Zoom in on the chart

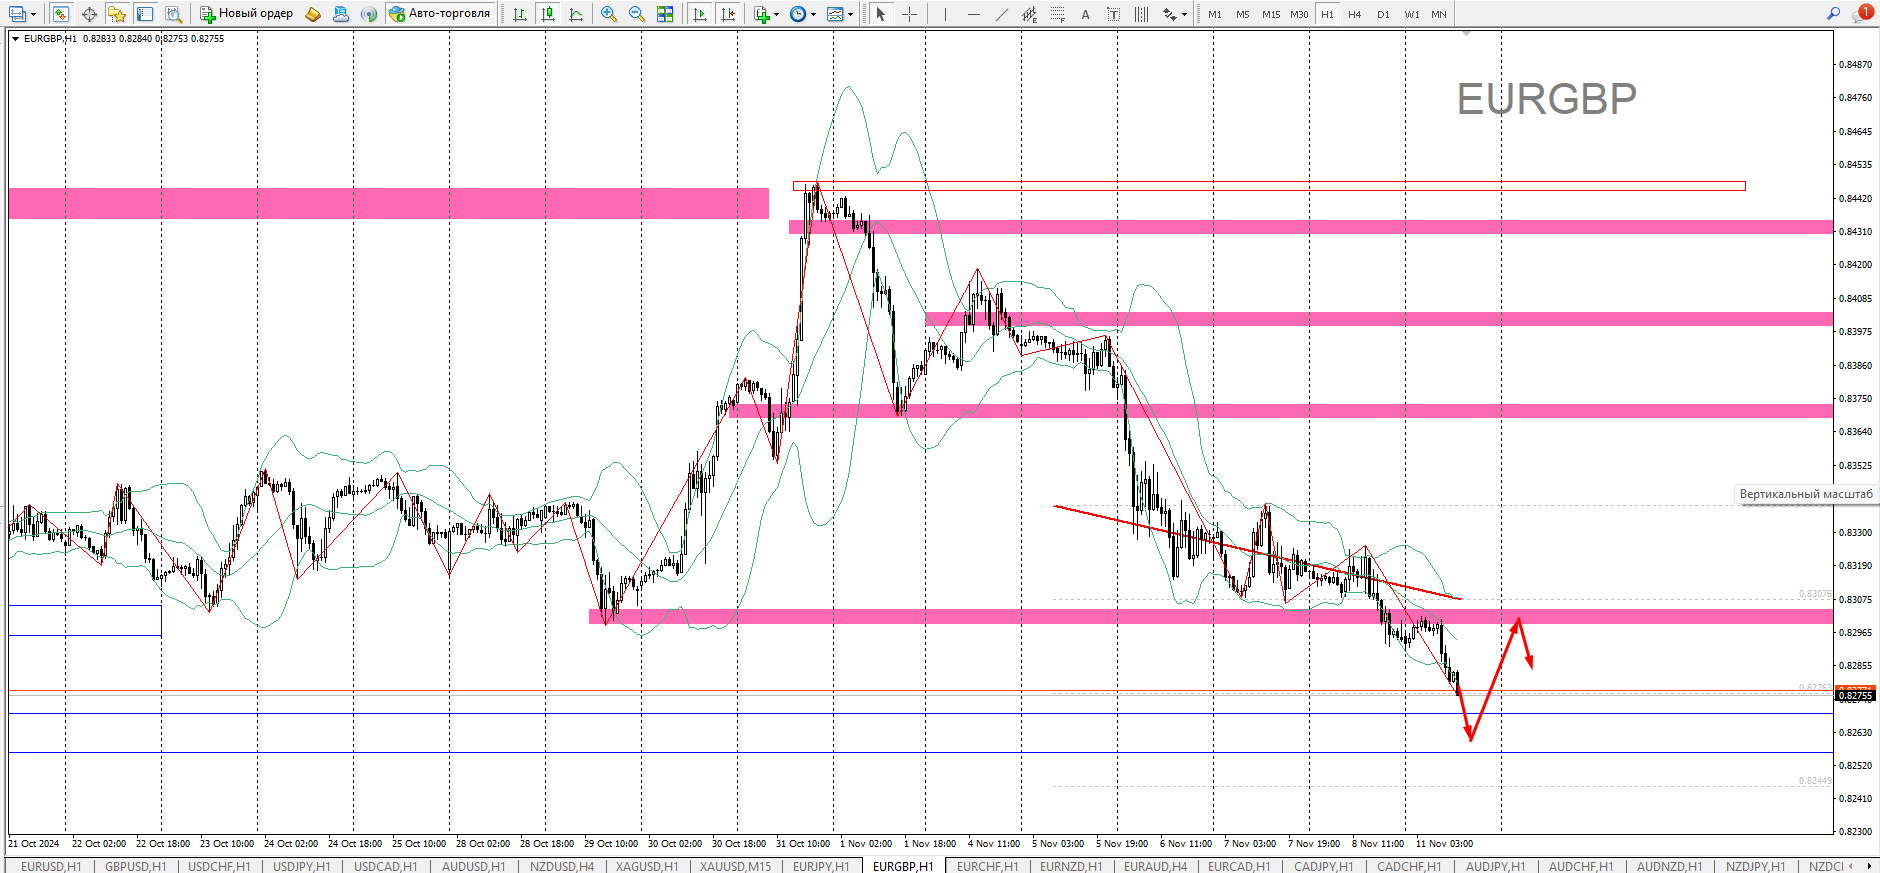[608, 14]
